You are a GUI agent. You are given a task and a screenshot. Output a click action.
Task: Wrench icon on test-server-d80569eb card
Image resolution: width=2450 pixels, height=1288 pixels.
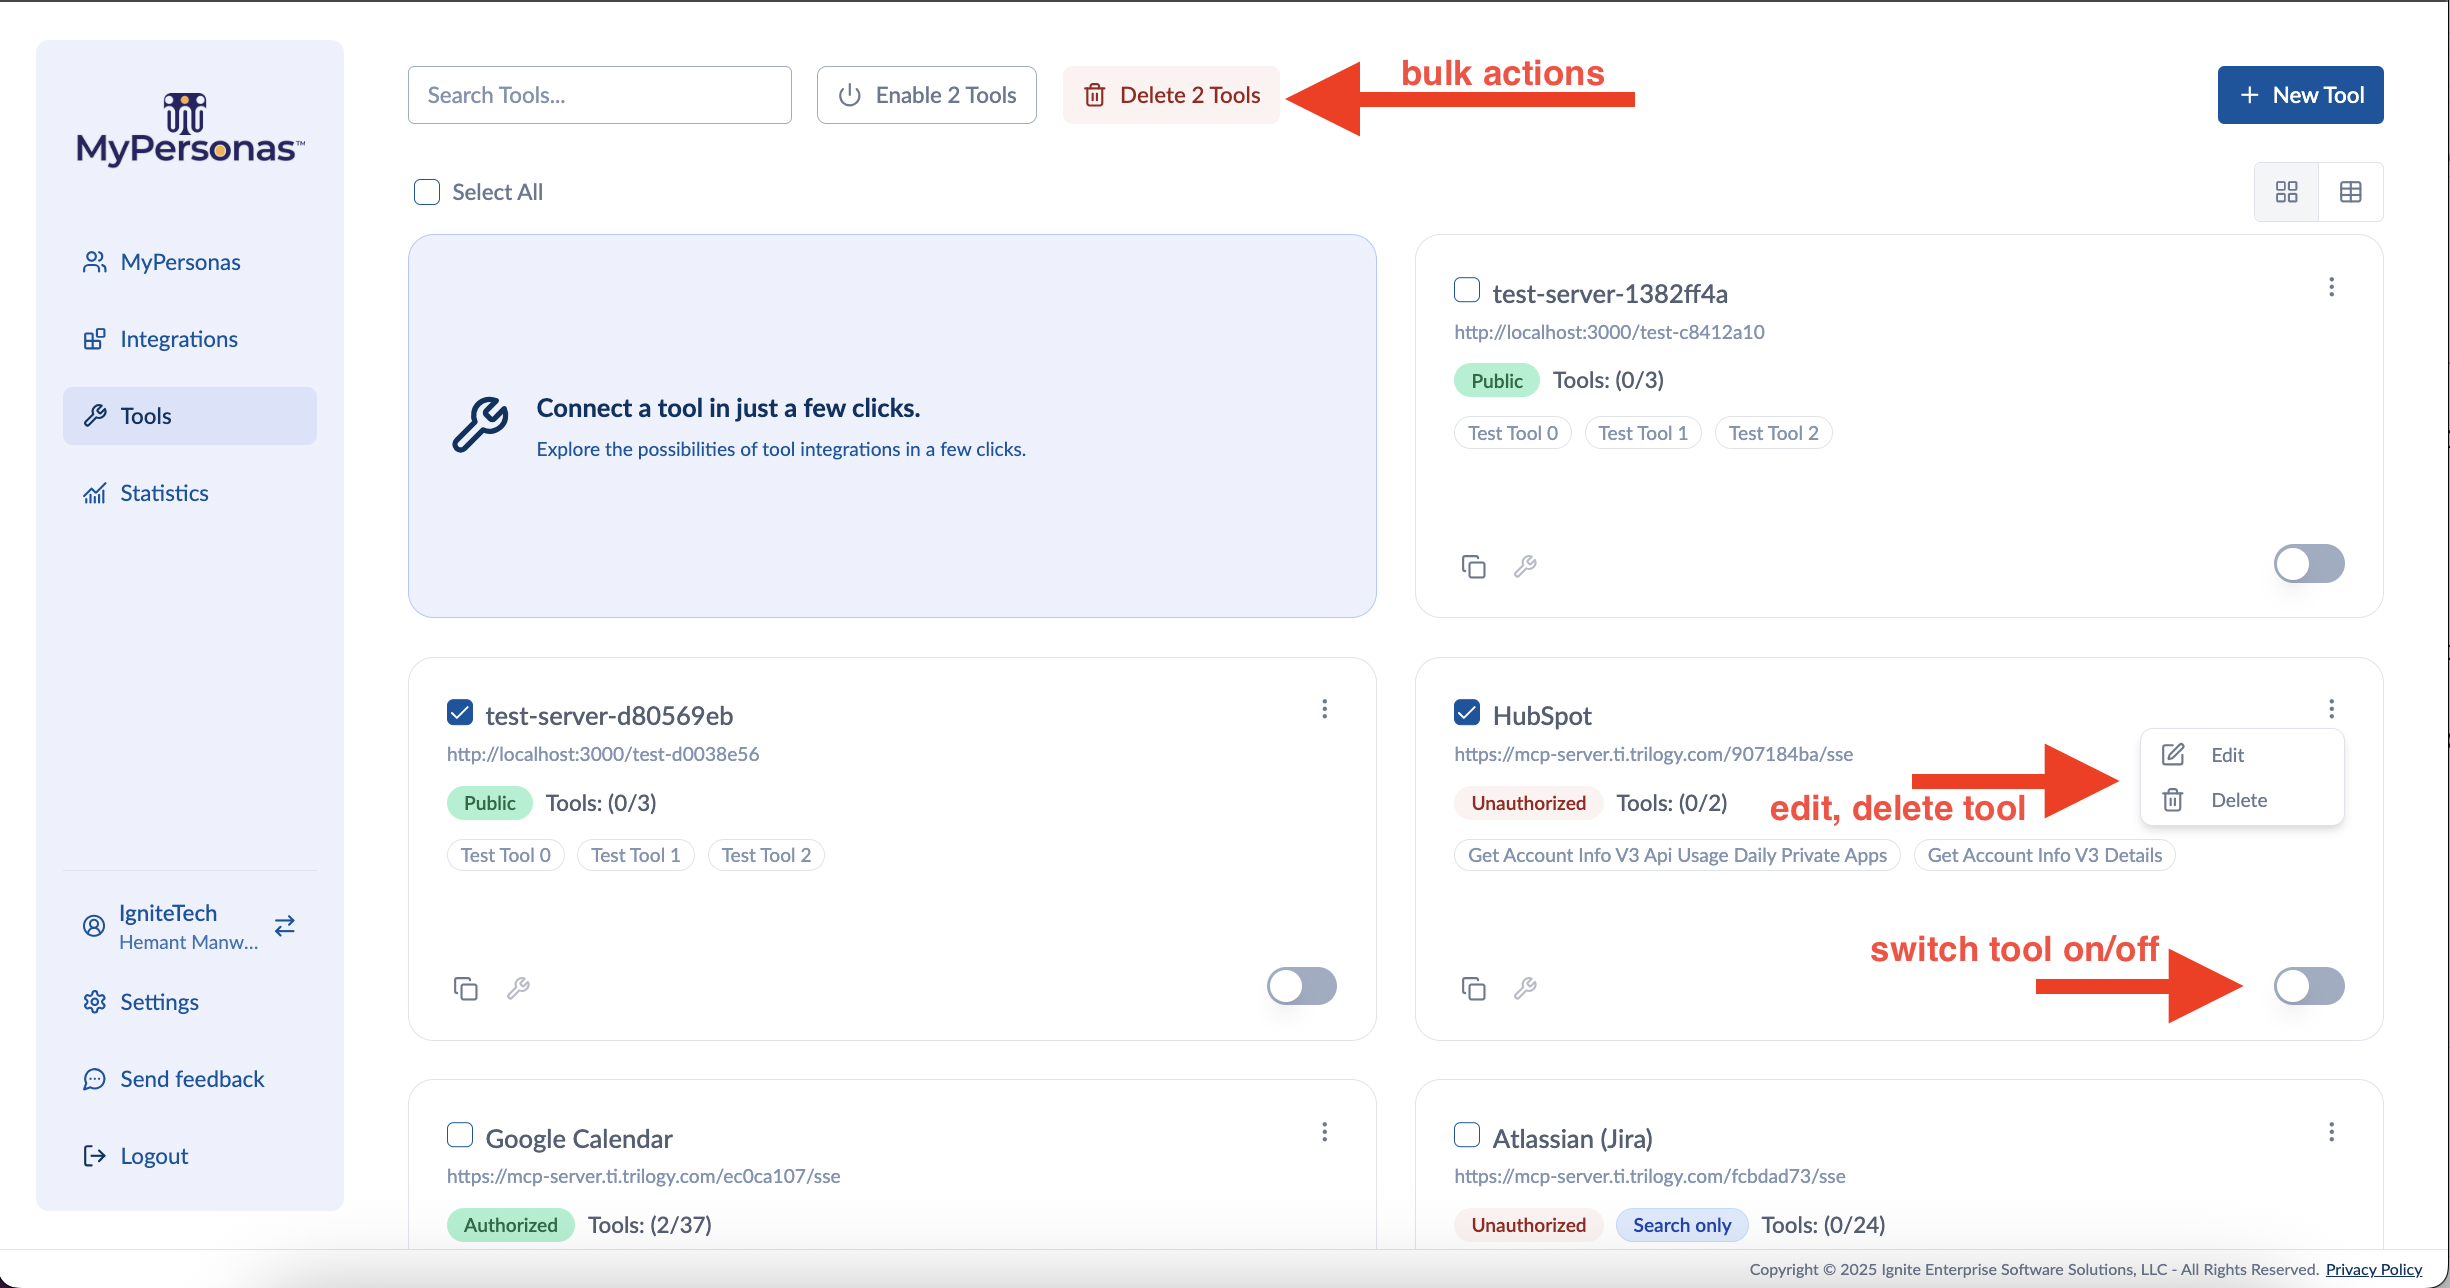[x=518, y=988]
